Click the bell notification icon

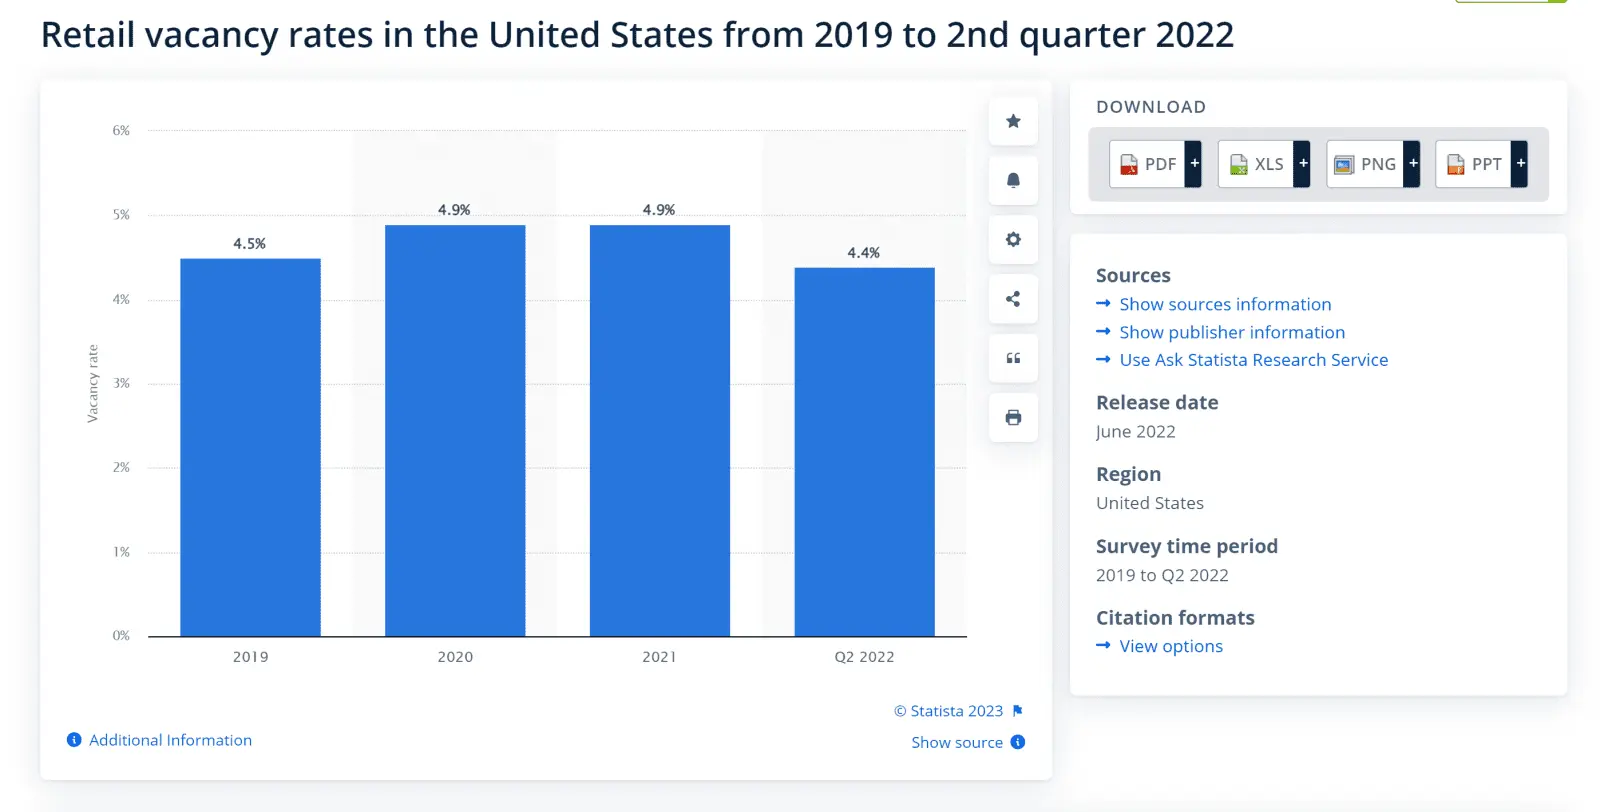1013,180
